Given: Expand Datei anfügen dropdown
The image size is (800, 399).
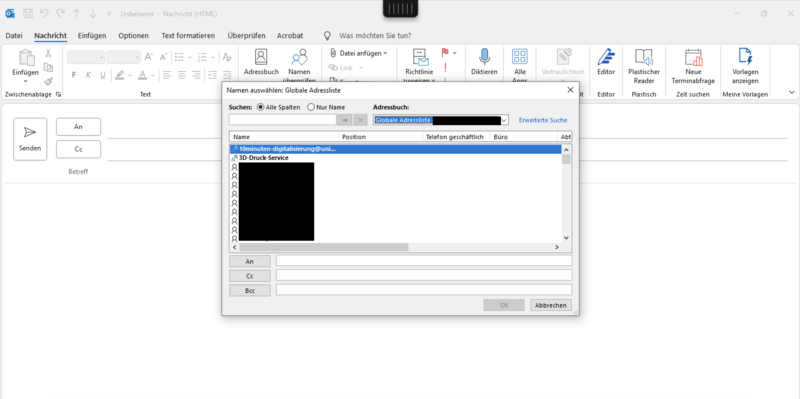Looking at the screenshot, I should pyautogui.click(x=385, y=53).
